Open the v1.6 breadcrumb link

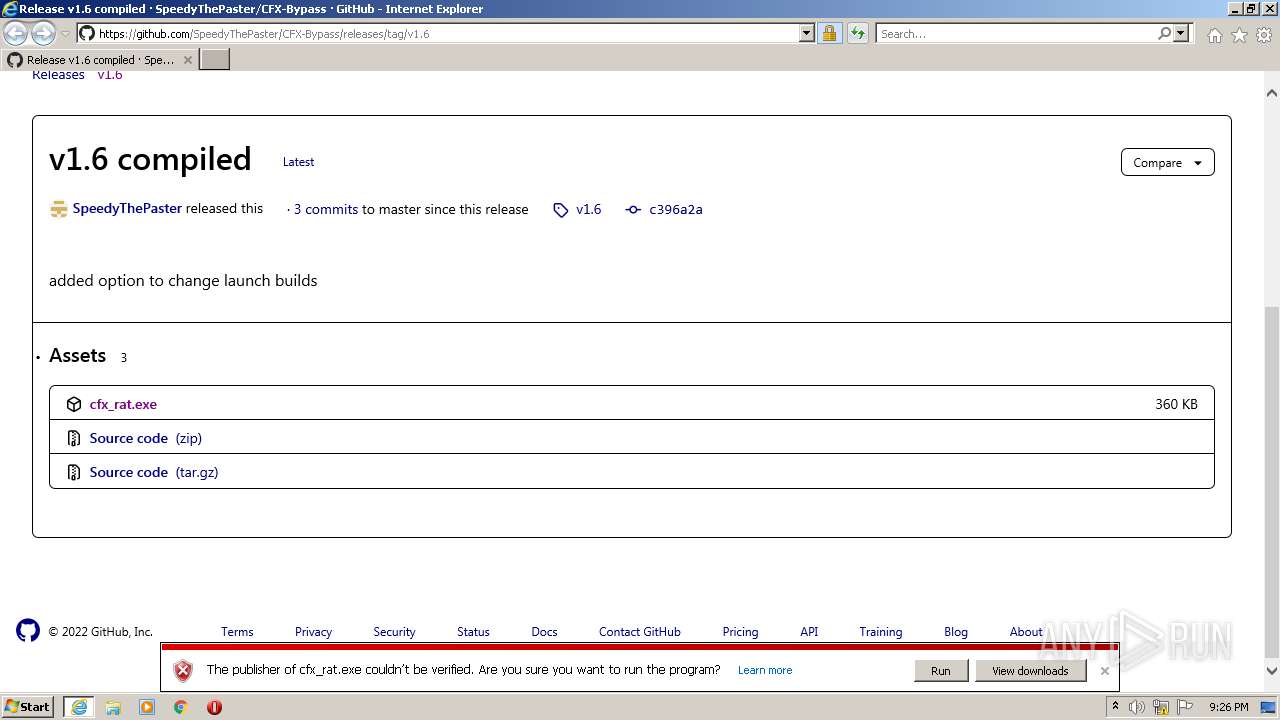pyautogui.click(x=110, y=75)
